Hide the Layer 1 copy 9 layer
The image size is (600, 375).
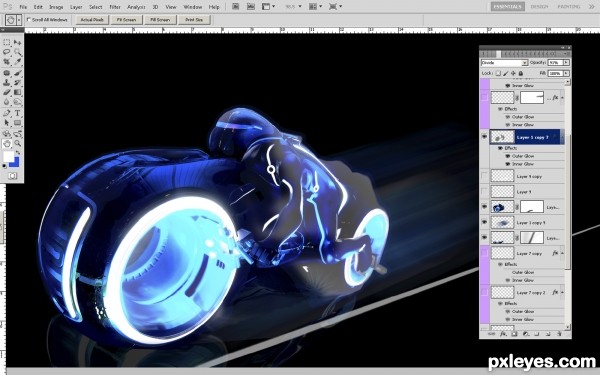(x=484, y=222)
